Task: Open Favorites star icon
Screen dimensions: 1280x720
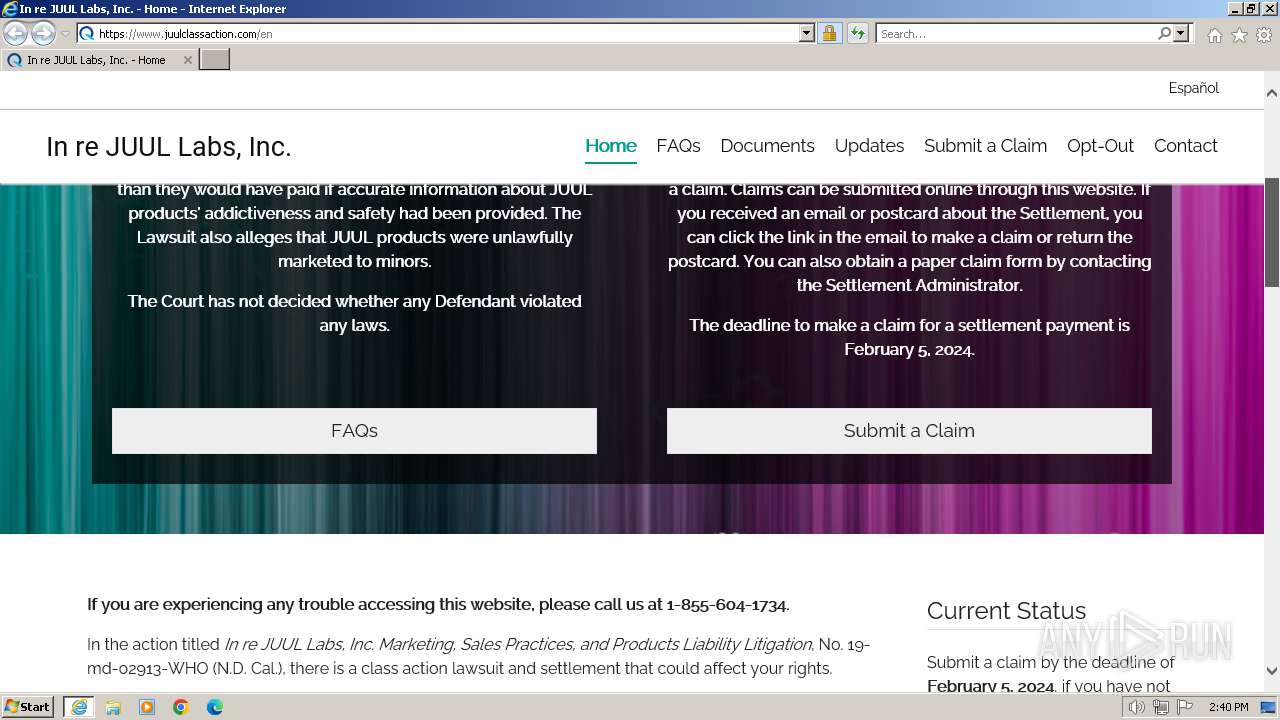Action: point(1239,35)
